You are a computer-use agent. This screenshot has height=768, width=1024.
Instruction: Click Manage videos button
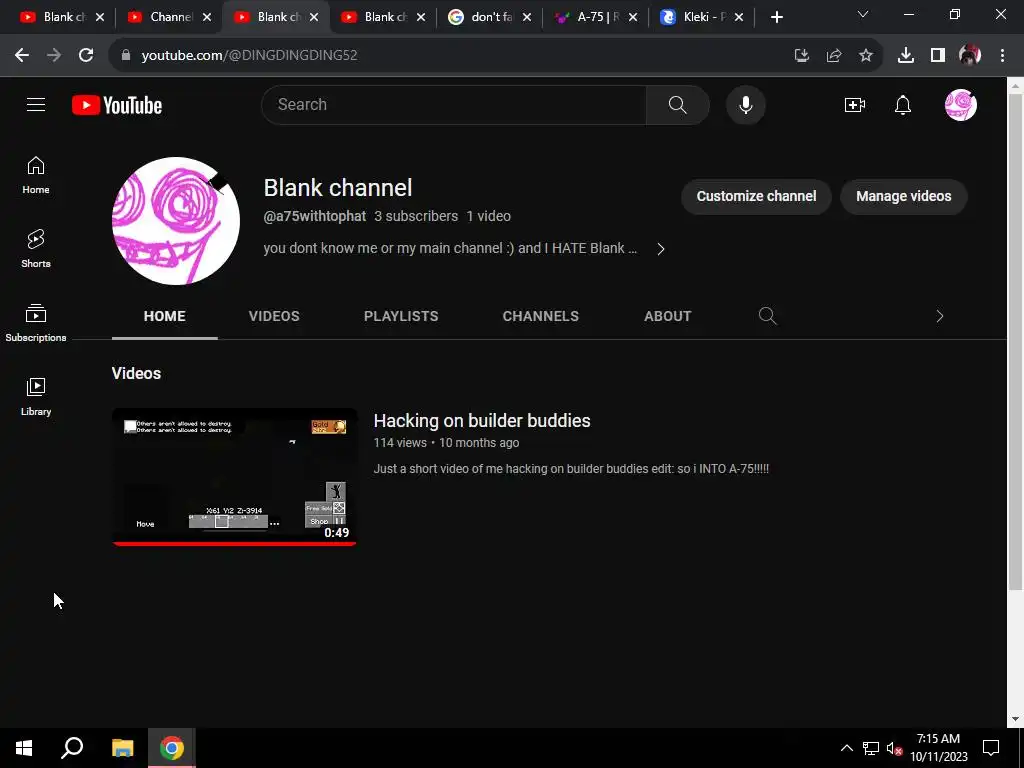click(x=903, y=197)
